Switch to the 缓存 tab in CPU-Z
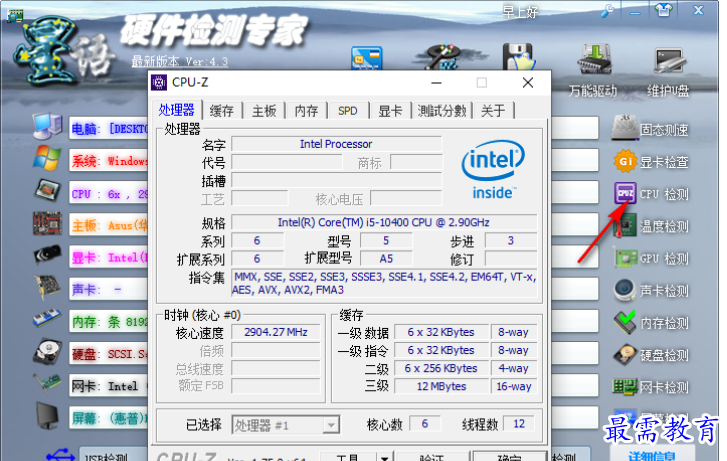Screen dimensions: 727x461 (x=222, y=111)
